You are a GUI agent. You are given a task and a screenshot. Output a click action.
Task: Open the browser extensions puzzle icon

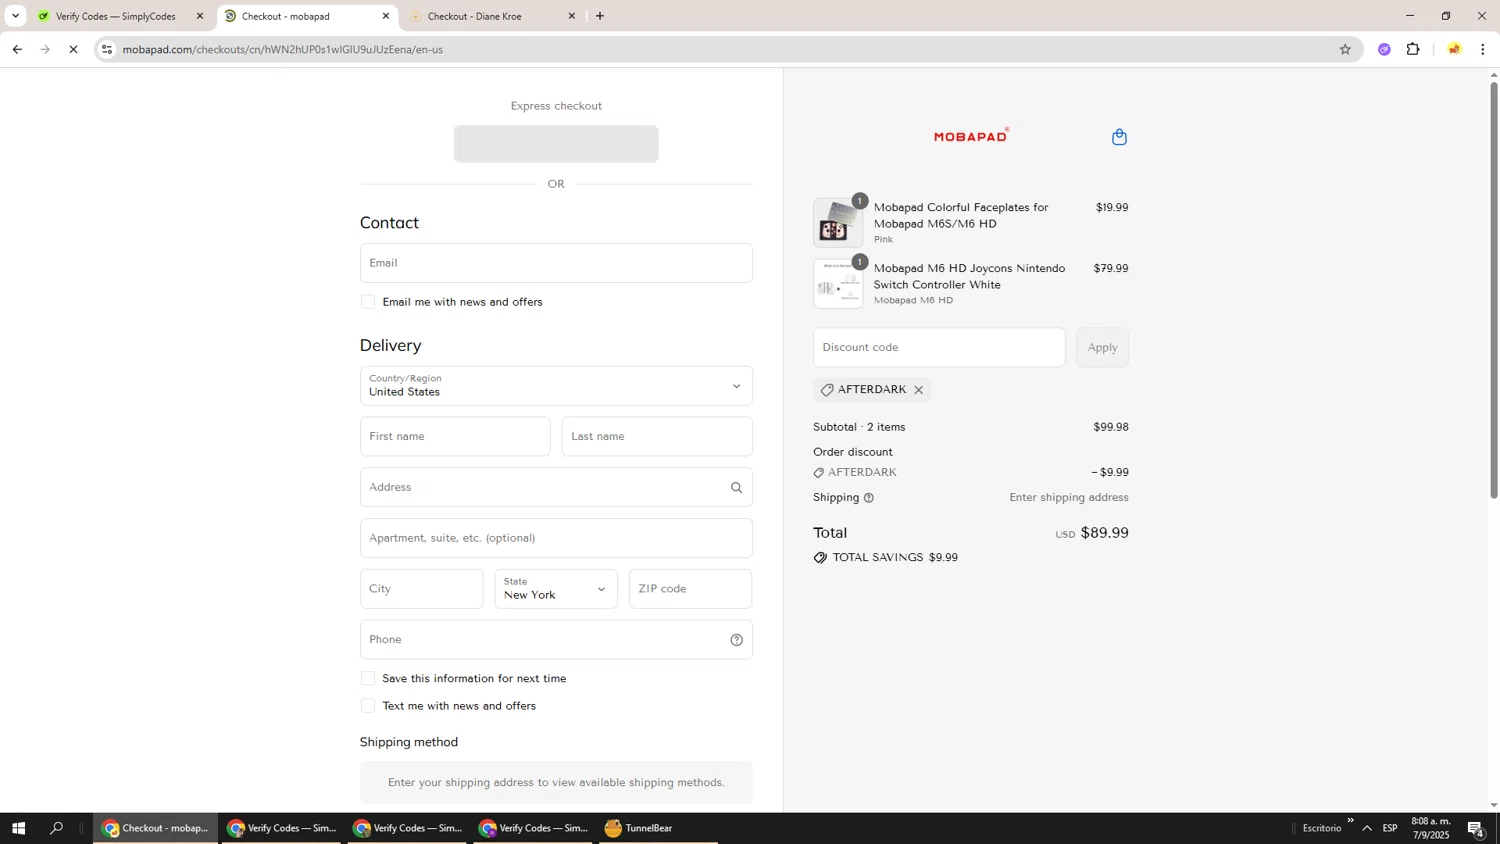click(1413, 49)
